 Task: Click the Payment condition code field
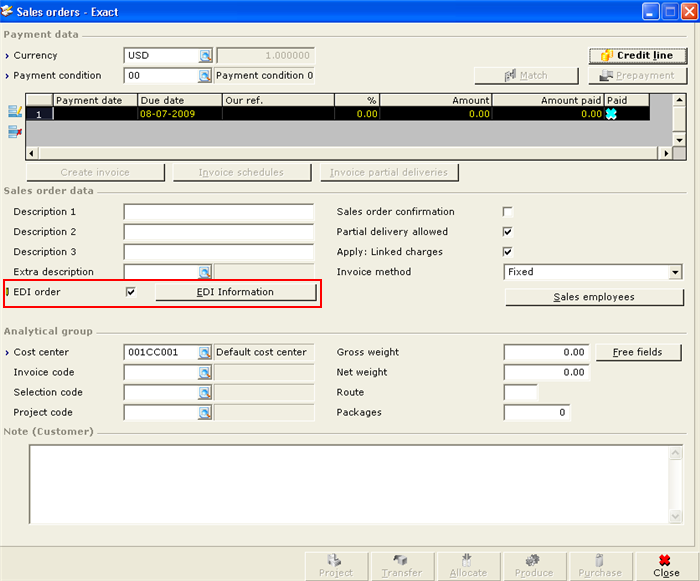coord(161,76)
